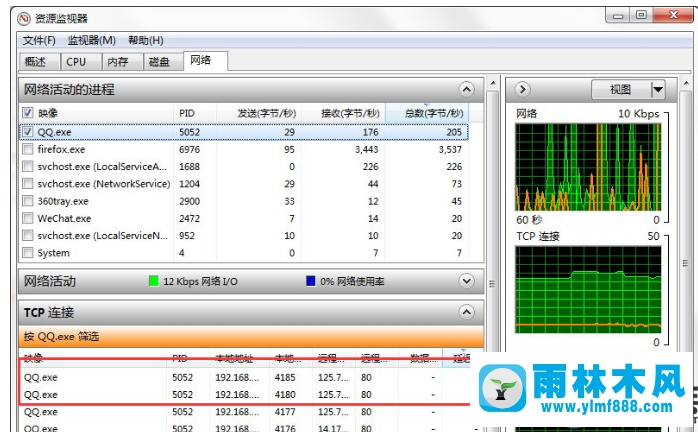Sort by the PID column header
The image size is (698, 432).
tap(195, 113)
